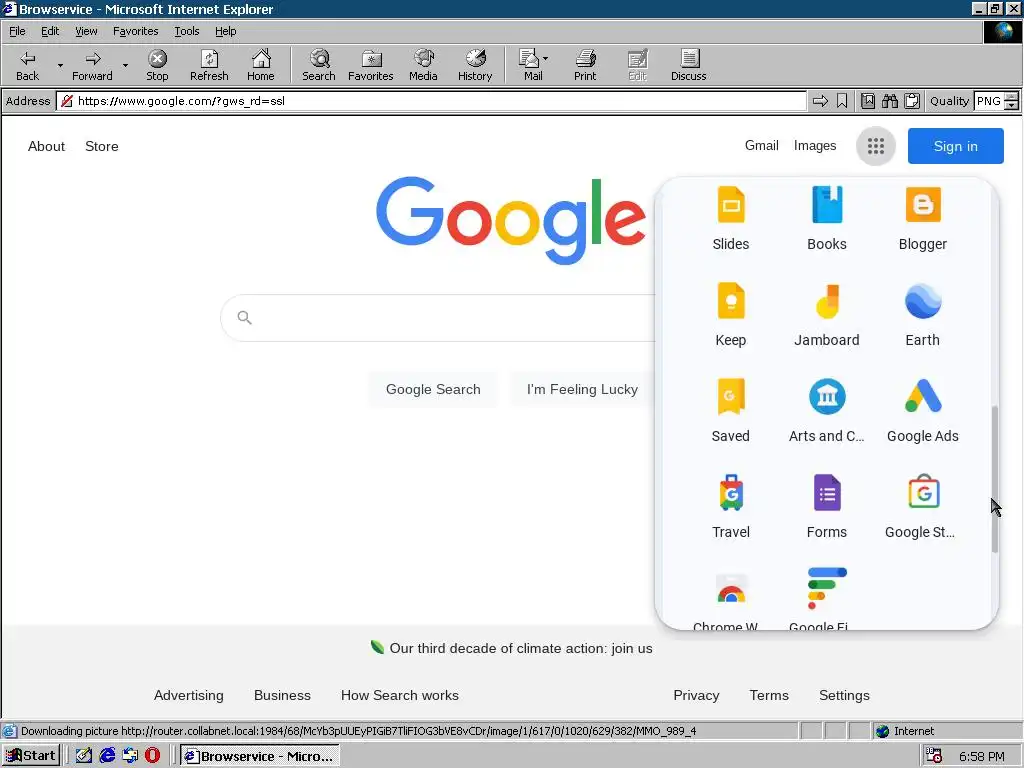Open the Gmail link
The width and height of the screenshot is (1024, 768).
[761, 145]
